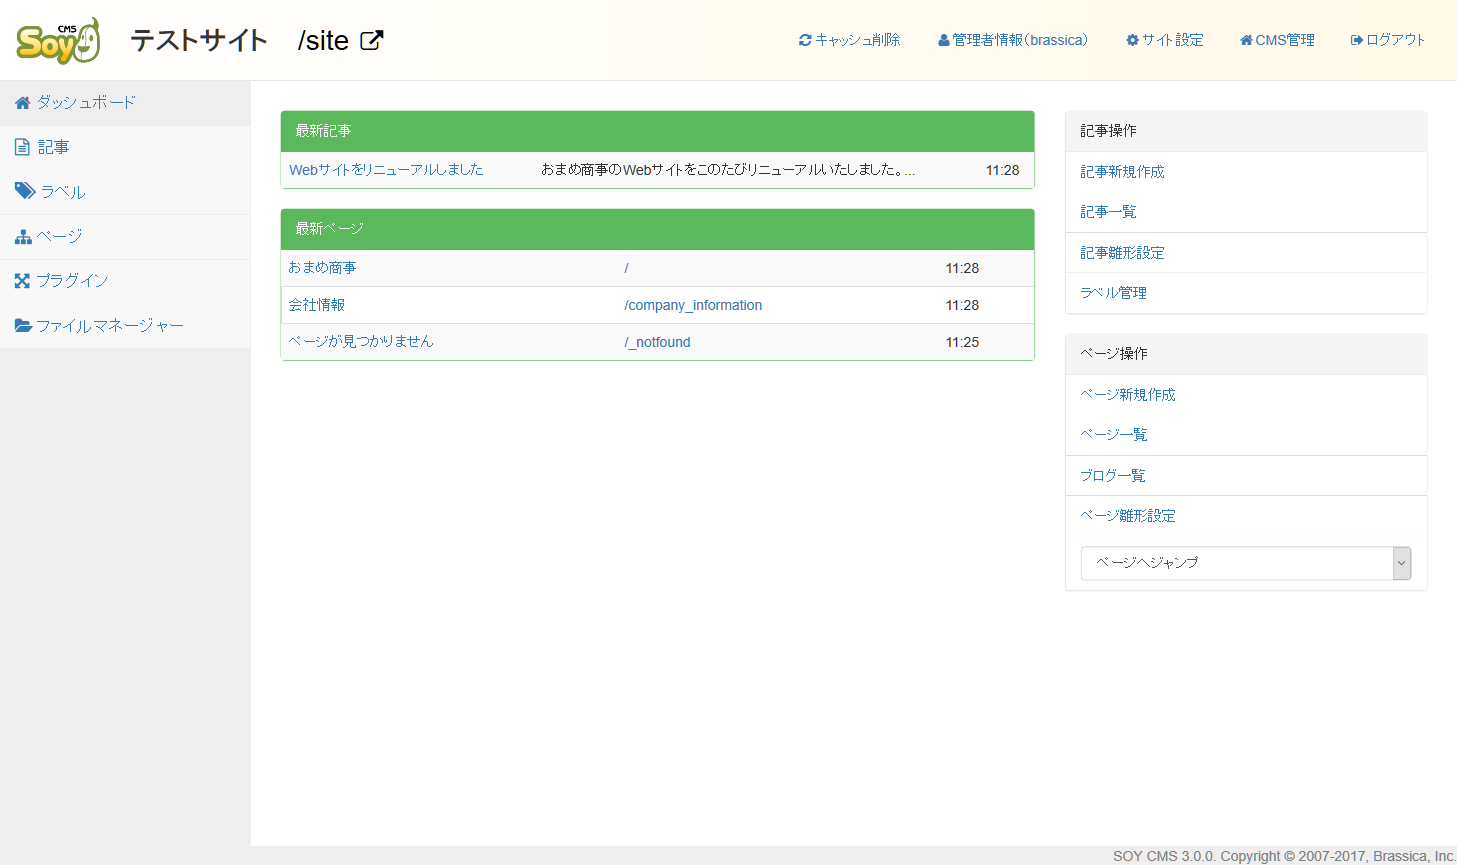Click the Soy CMS logo
The image size is (1457, 865).
point(58,41)
